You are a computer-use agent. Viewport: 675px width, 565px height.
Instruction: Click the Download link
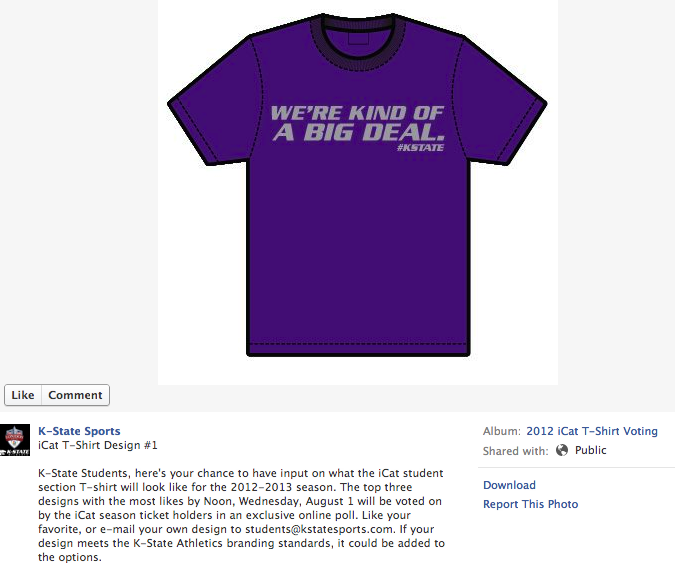tap(509, 485)
